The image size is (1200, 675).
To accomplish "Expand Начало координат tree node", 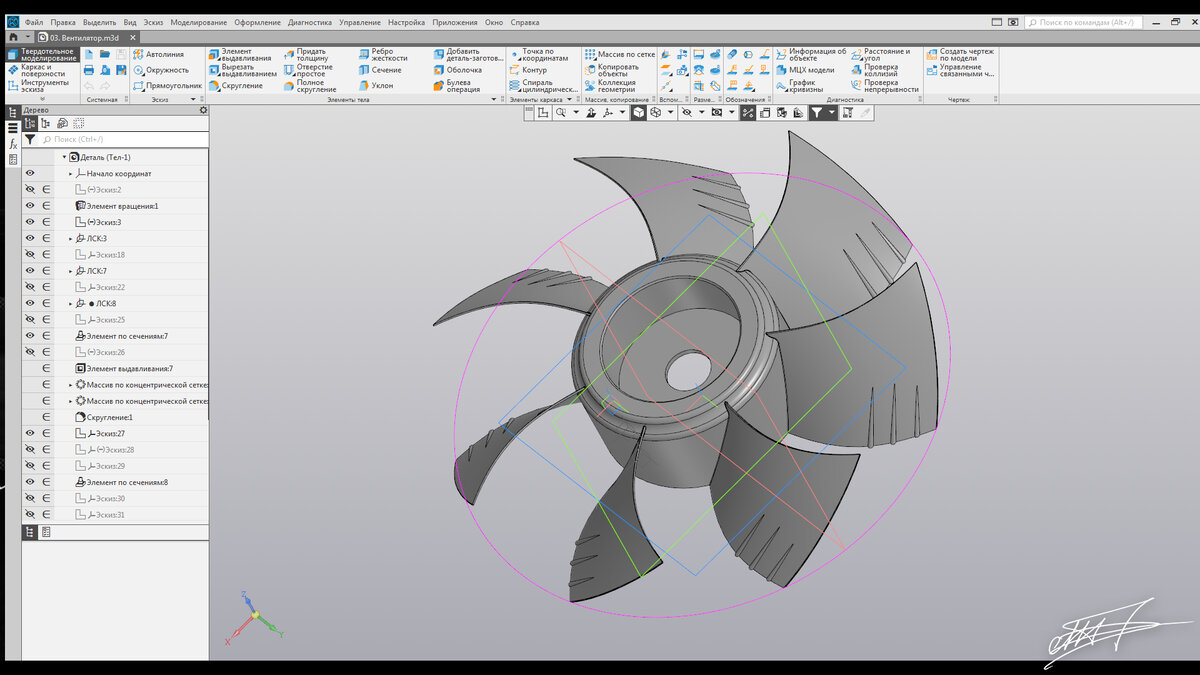I will (x=70, y=173).
